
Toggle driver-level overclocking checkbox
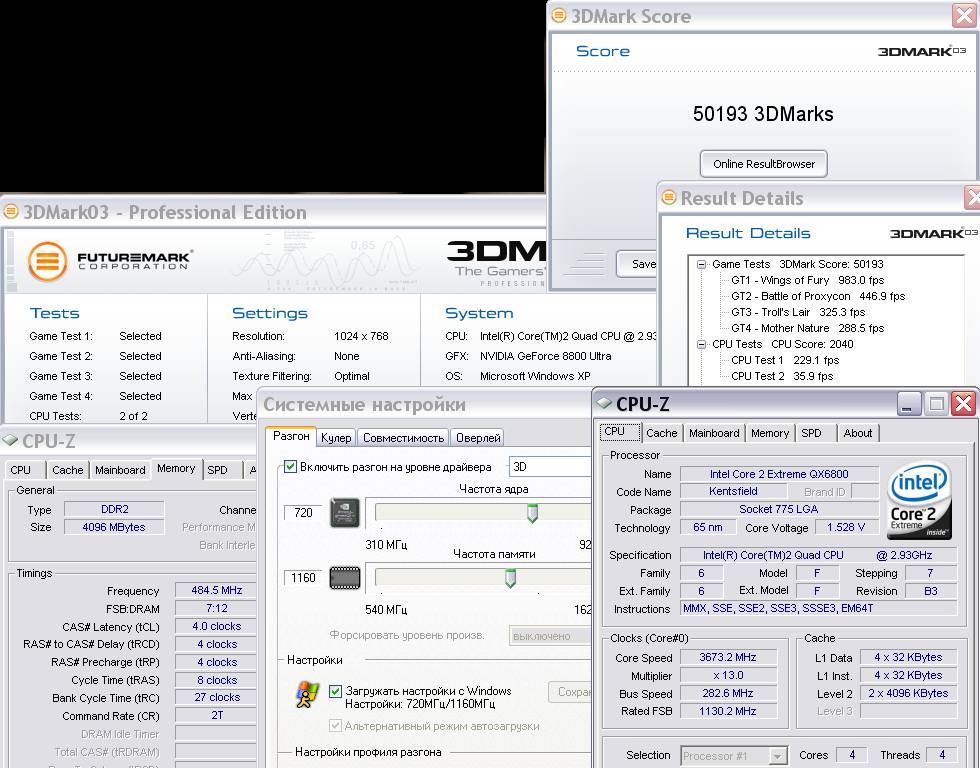[x=290, y=466]
